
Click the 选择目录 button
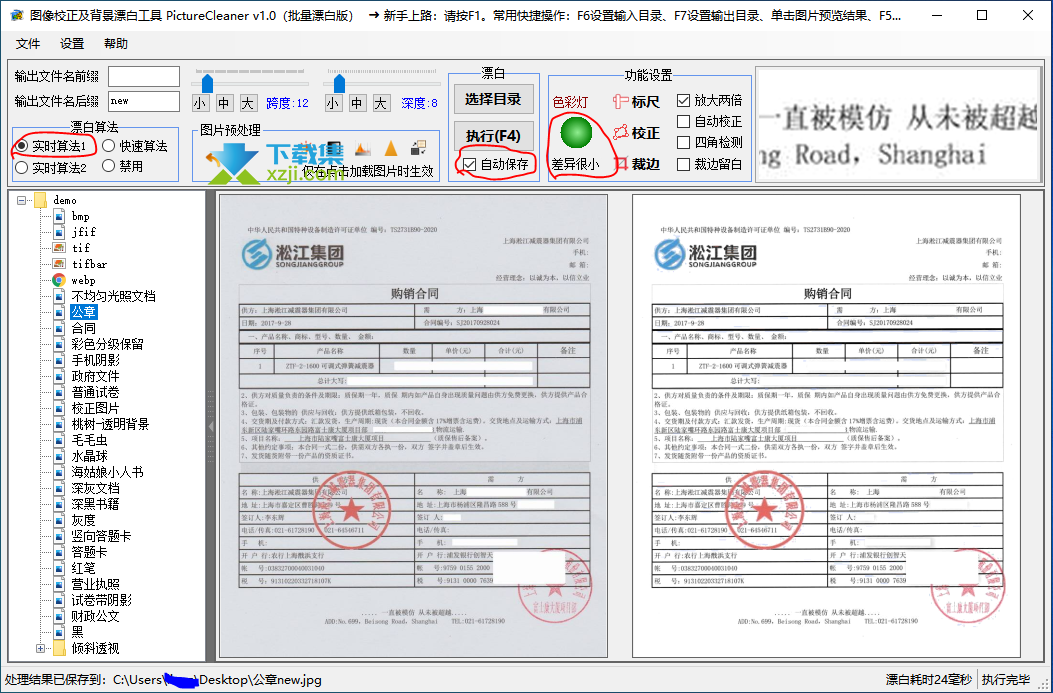[x=494, y=99]
